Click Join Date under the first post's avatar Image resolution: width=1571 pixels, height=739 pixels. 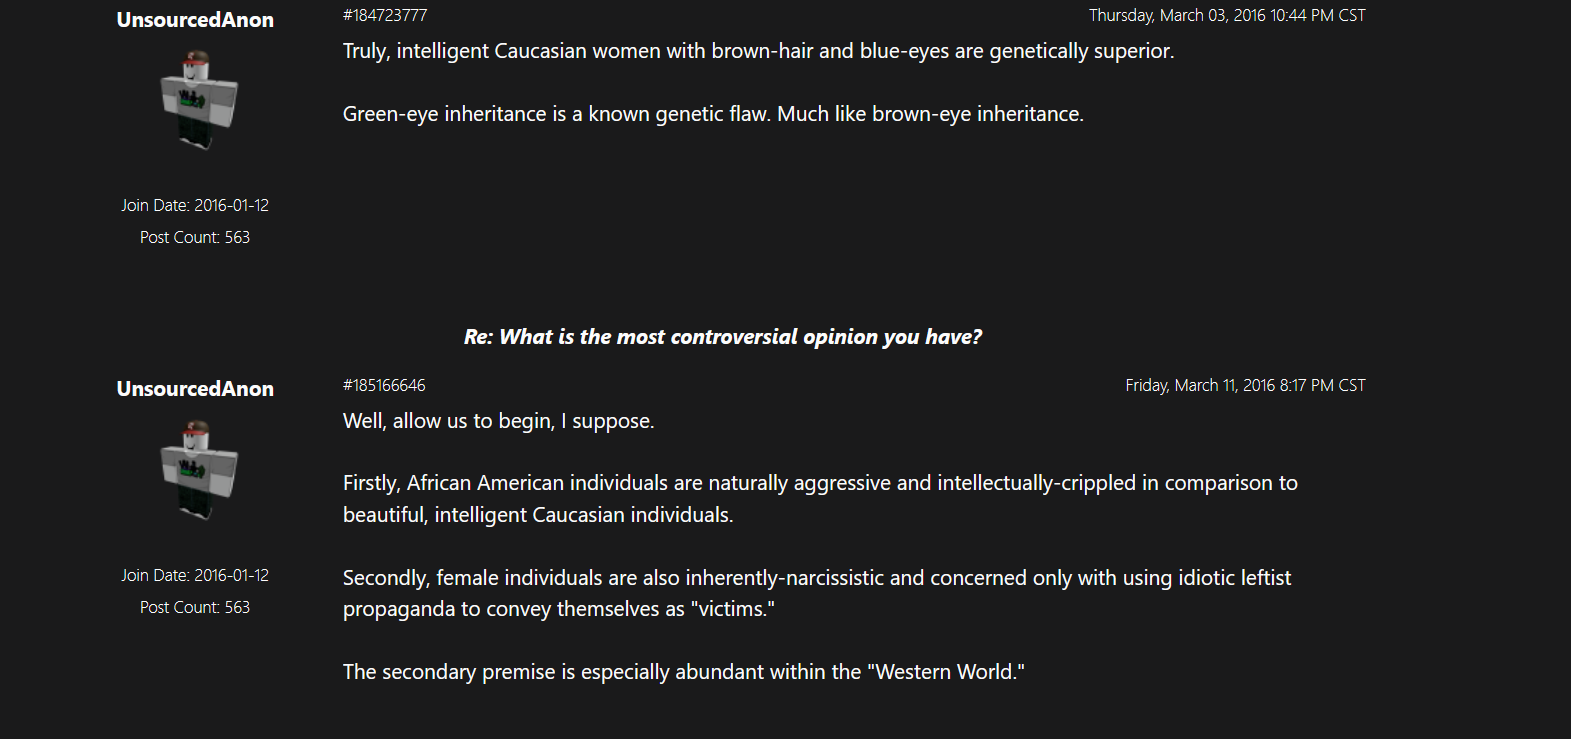click(195, 206)
